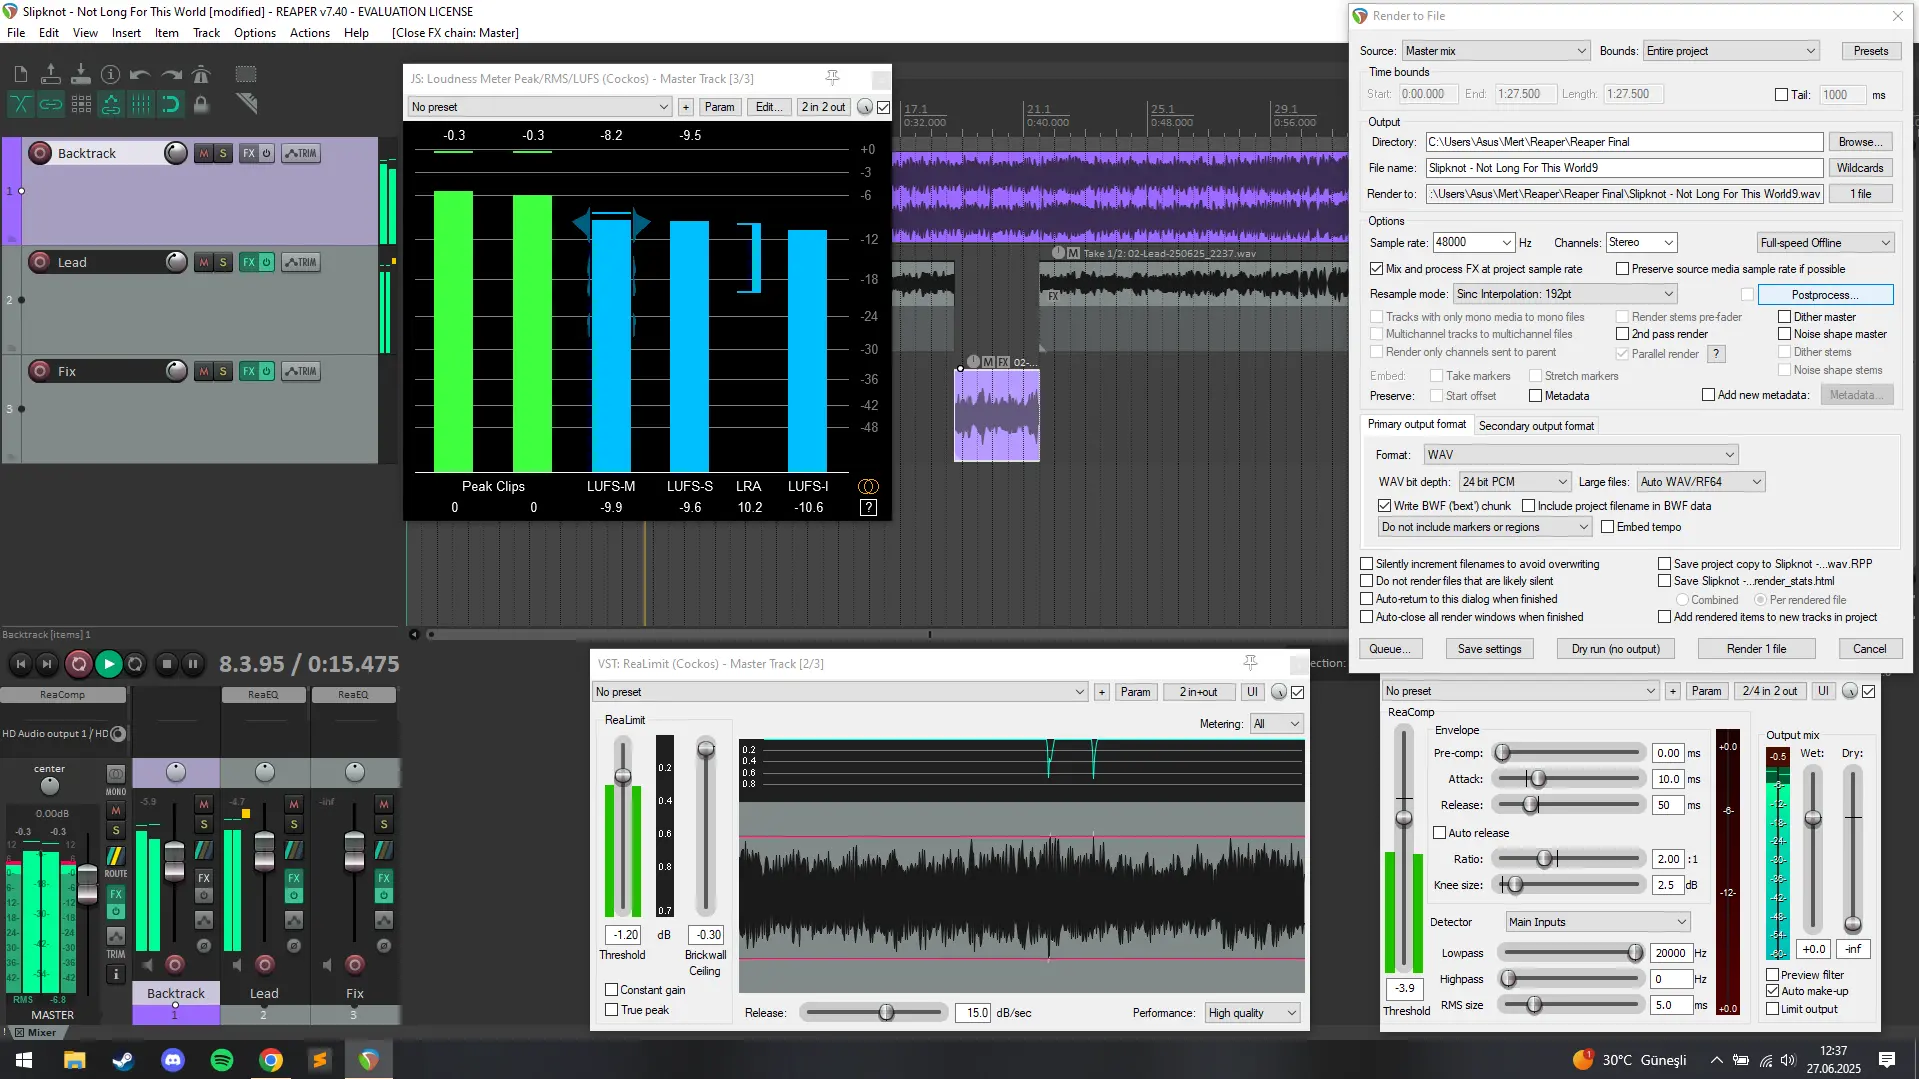Toggle item grouping link icon
The height and width of the screenshot is (1079, 1919).
click(51, 104)
